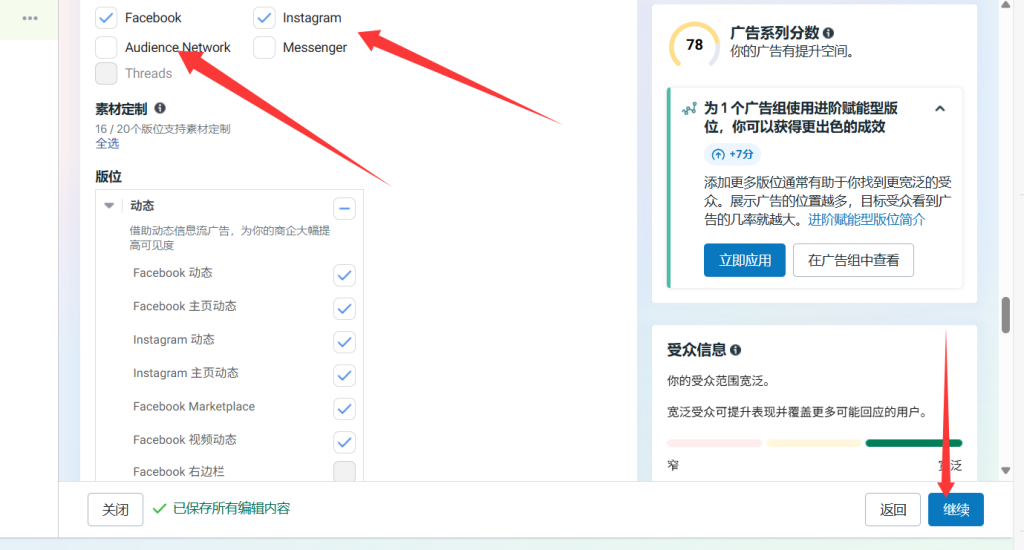Click the 全选 link
The image size is (1024, 550).
point(107,143)
